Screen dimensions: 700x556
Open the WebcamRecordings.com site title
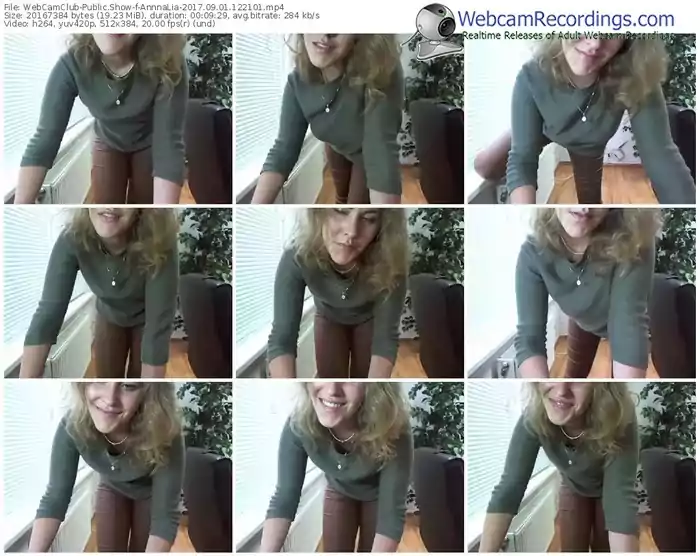coord(566,19)
